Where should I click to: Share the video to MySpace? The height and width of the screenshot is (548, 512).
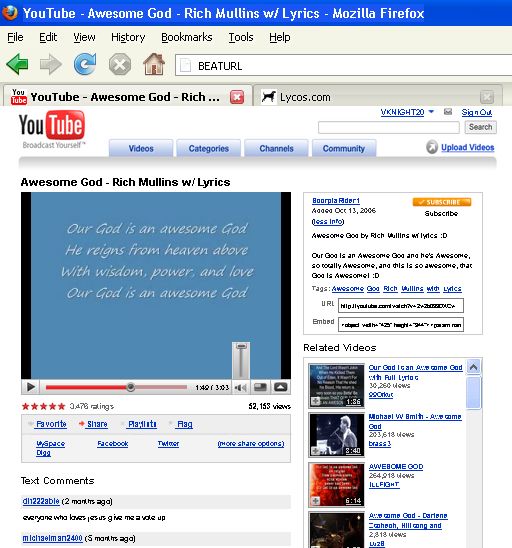click(50, 444)
